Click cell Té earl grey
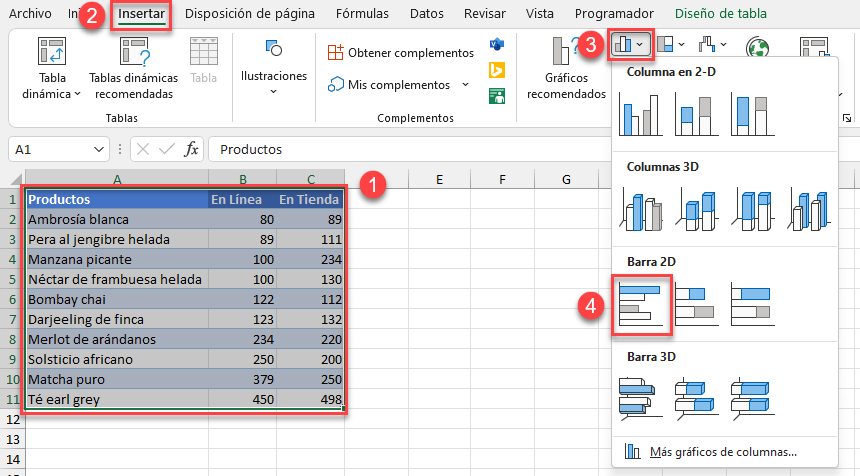The width and height of the screenshot is (860, 476). click(x=117, y=399)
